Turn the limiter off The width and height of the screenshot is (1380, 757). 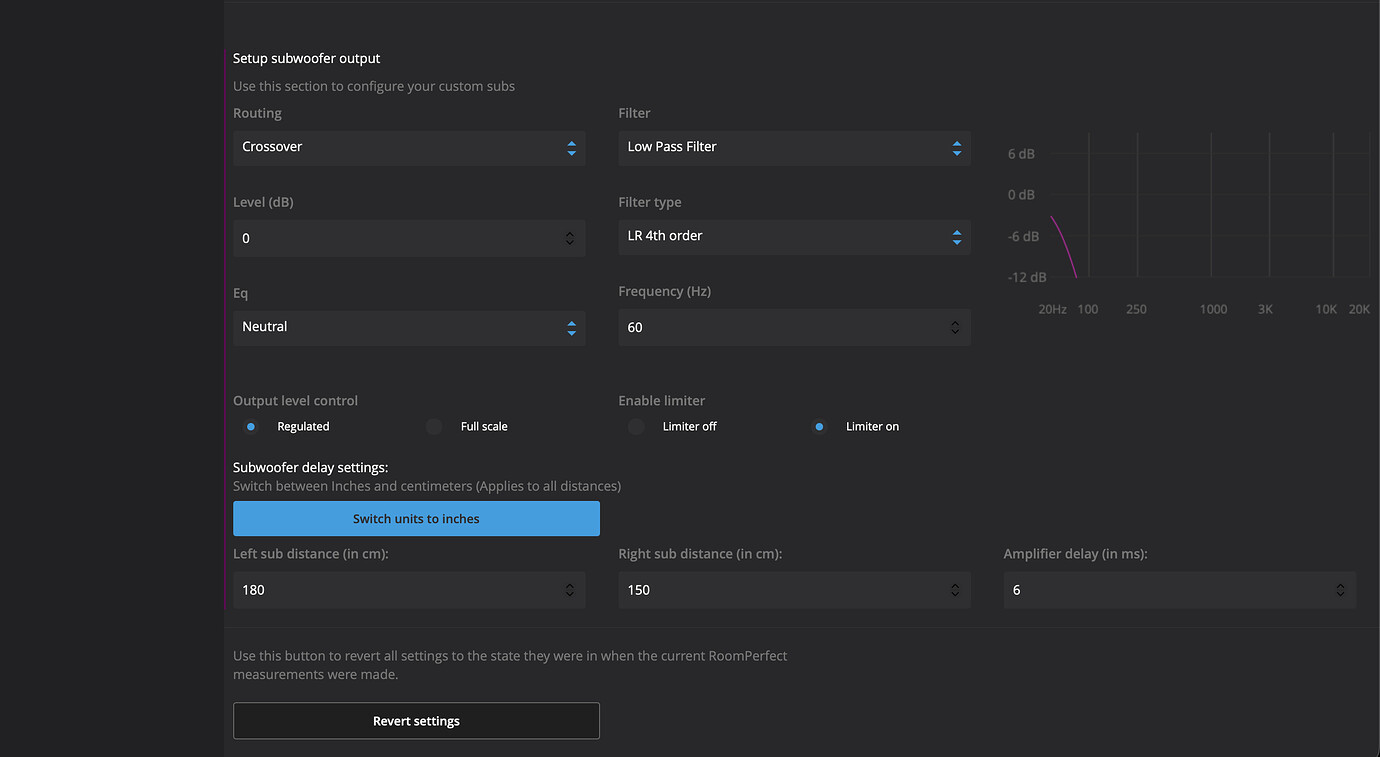pyautogui.click(x=637, y=427)
